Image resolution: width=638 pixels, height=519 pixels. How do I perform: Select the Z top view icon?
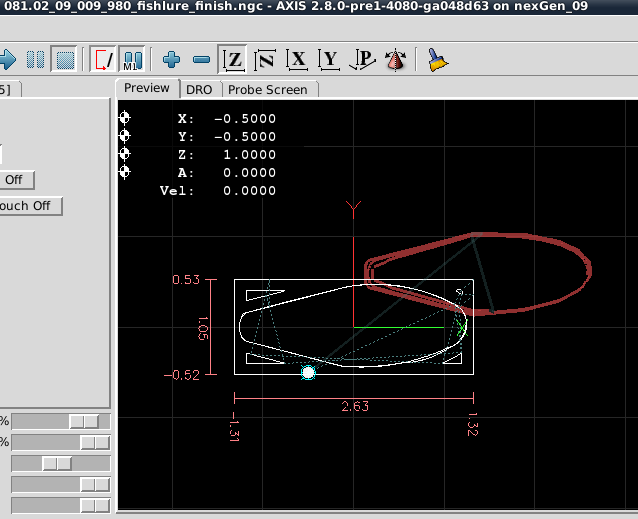(234, 60)
